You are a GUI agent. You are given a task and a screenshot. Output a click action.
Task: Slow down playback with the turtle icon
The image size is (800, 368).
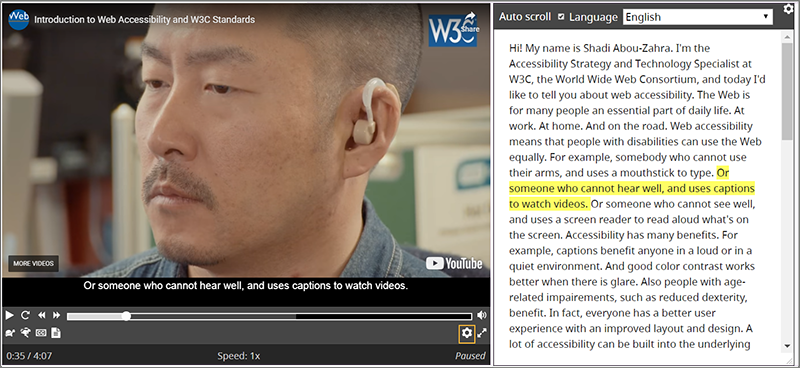pos(10,333)
